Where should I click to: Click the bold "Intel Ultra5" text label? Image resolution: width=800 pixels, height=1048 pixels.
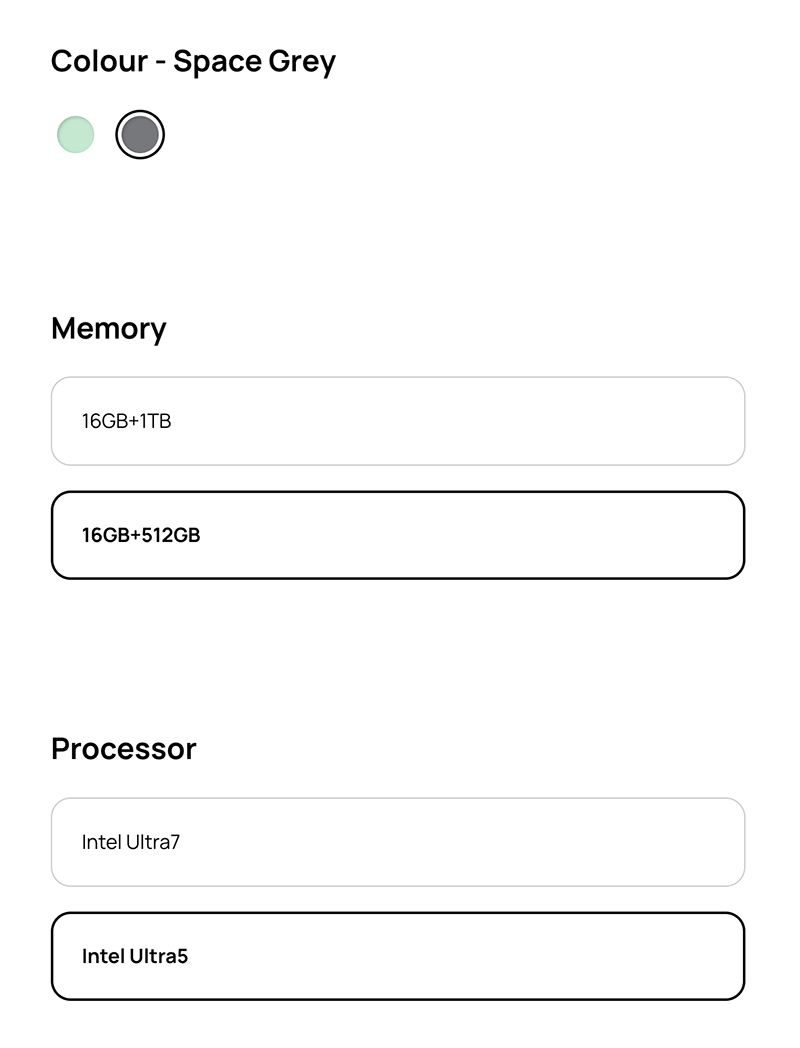coord(135,956)
